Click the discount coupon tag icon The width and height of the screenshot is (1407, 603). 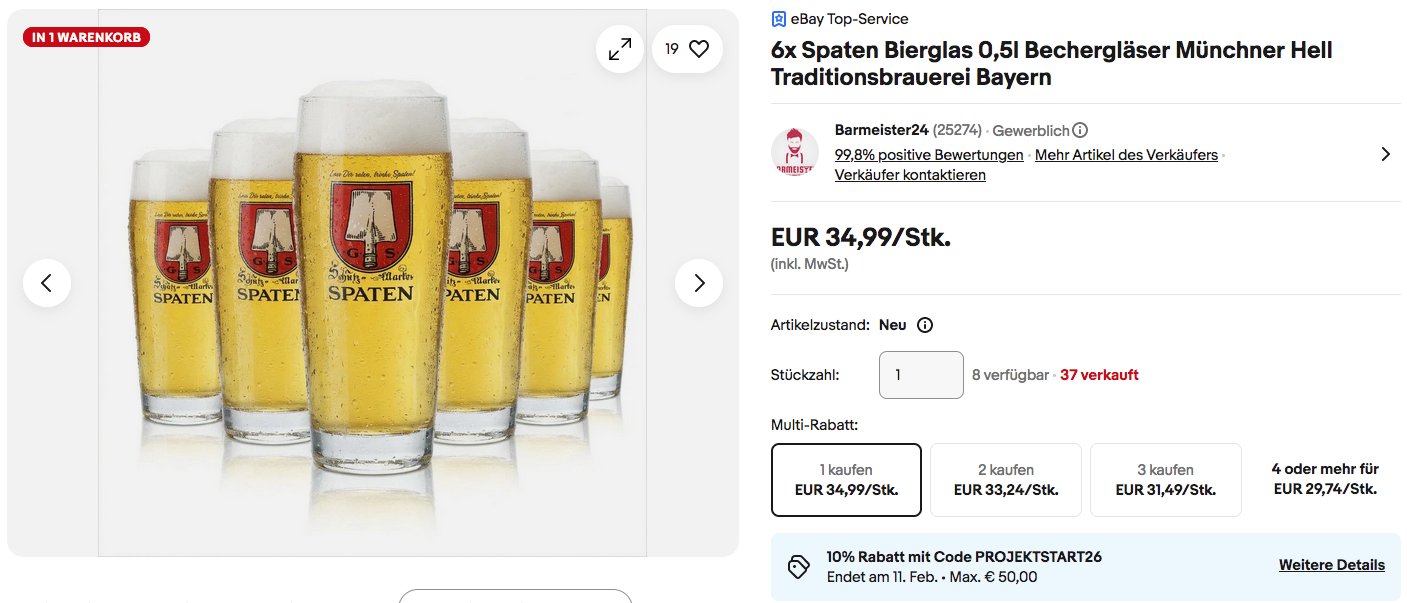[798, 567]
